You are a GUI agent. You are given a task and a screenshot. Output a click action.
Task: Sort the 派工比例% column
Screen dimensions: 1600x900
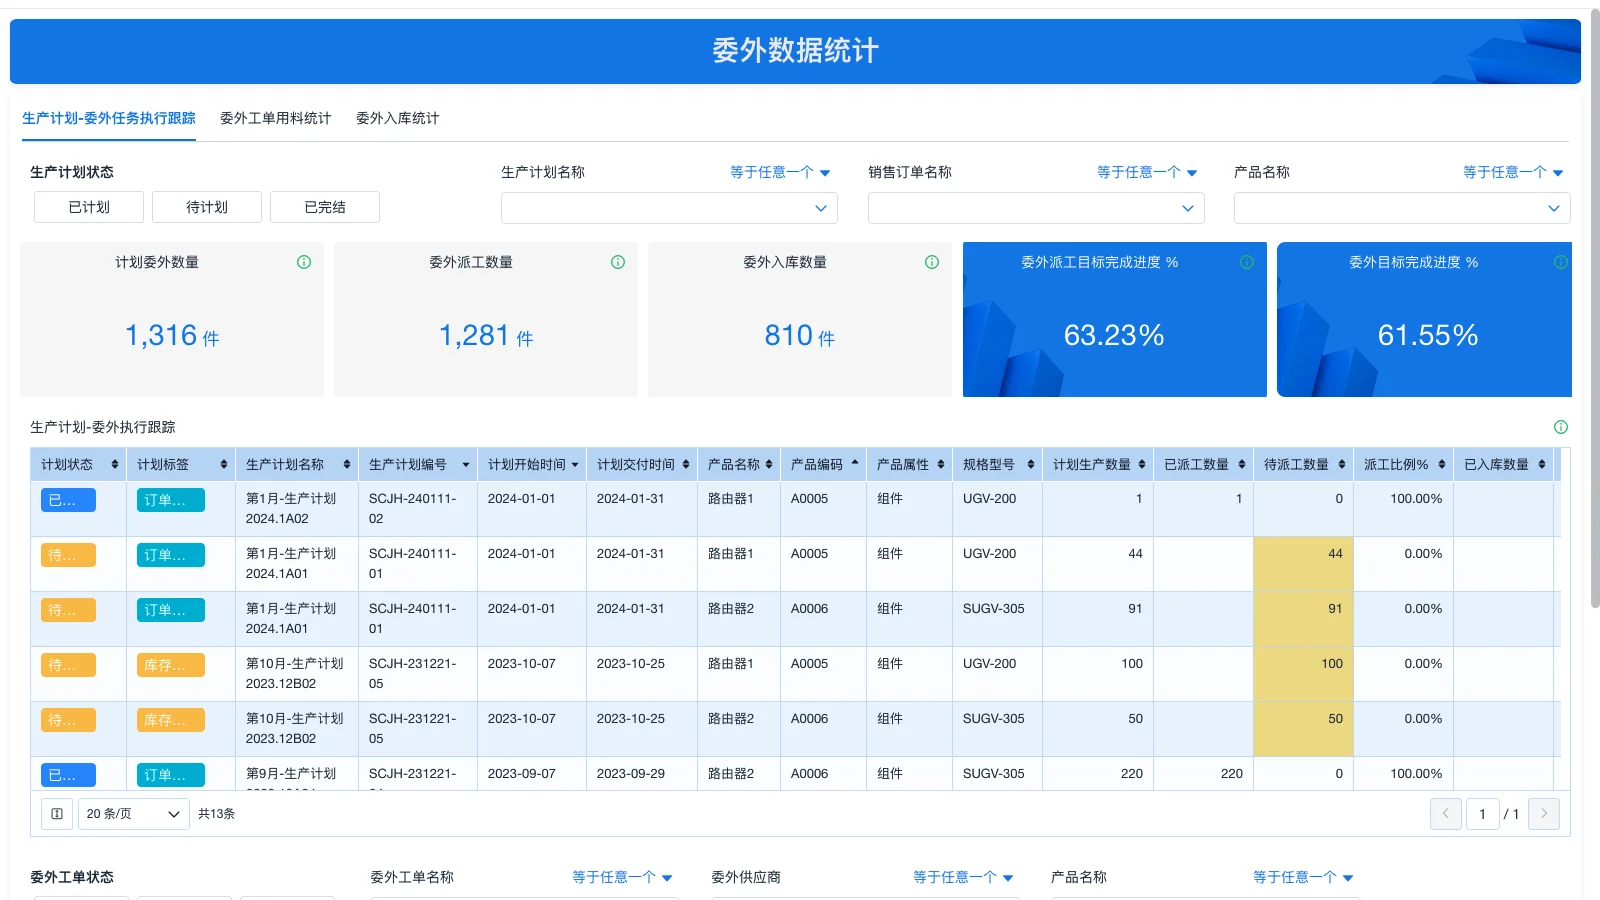click(x=1440, y=464)
